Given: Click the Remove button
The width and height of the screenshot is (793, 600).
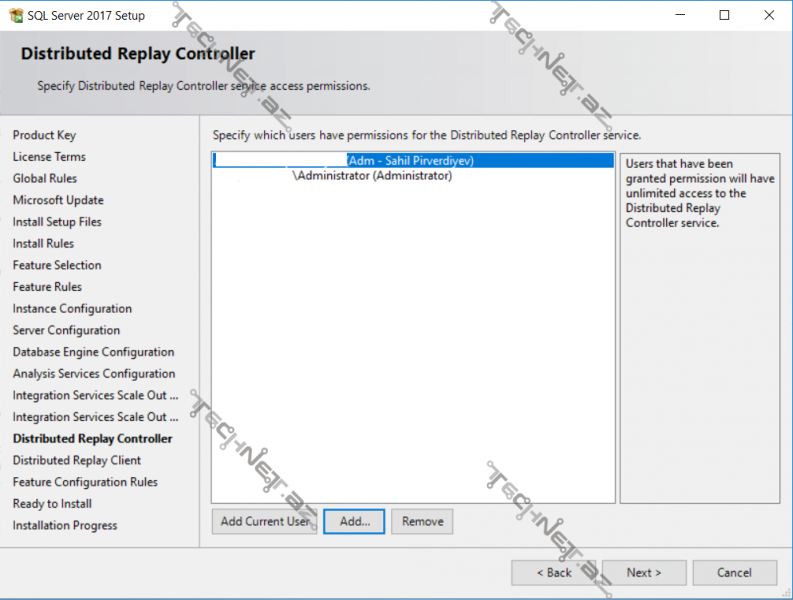Looking at the screenshot, I should click(422, 521).
